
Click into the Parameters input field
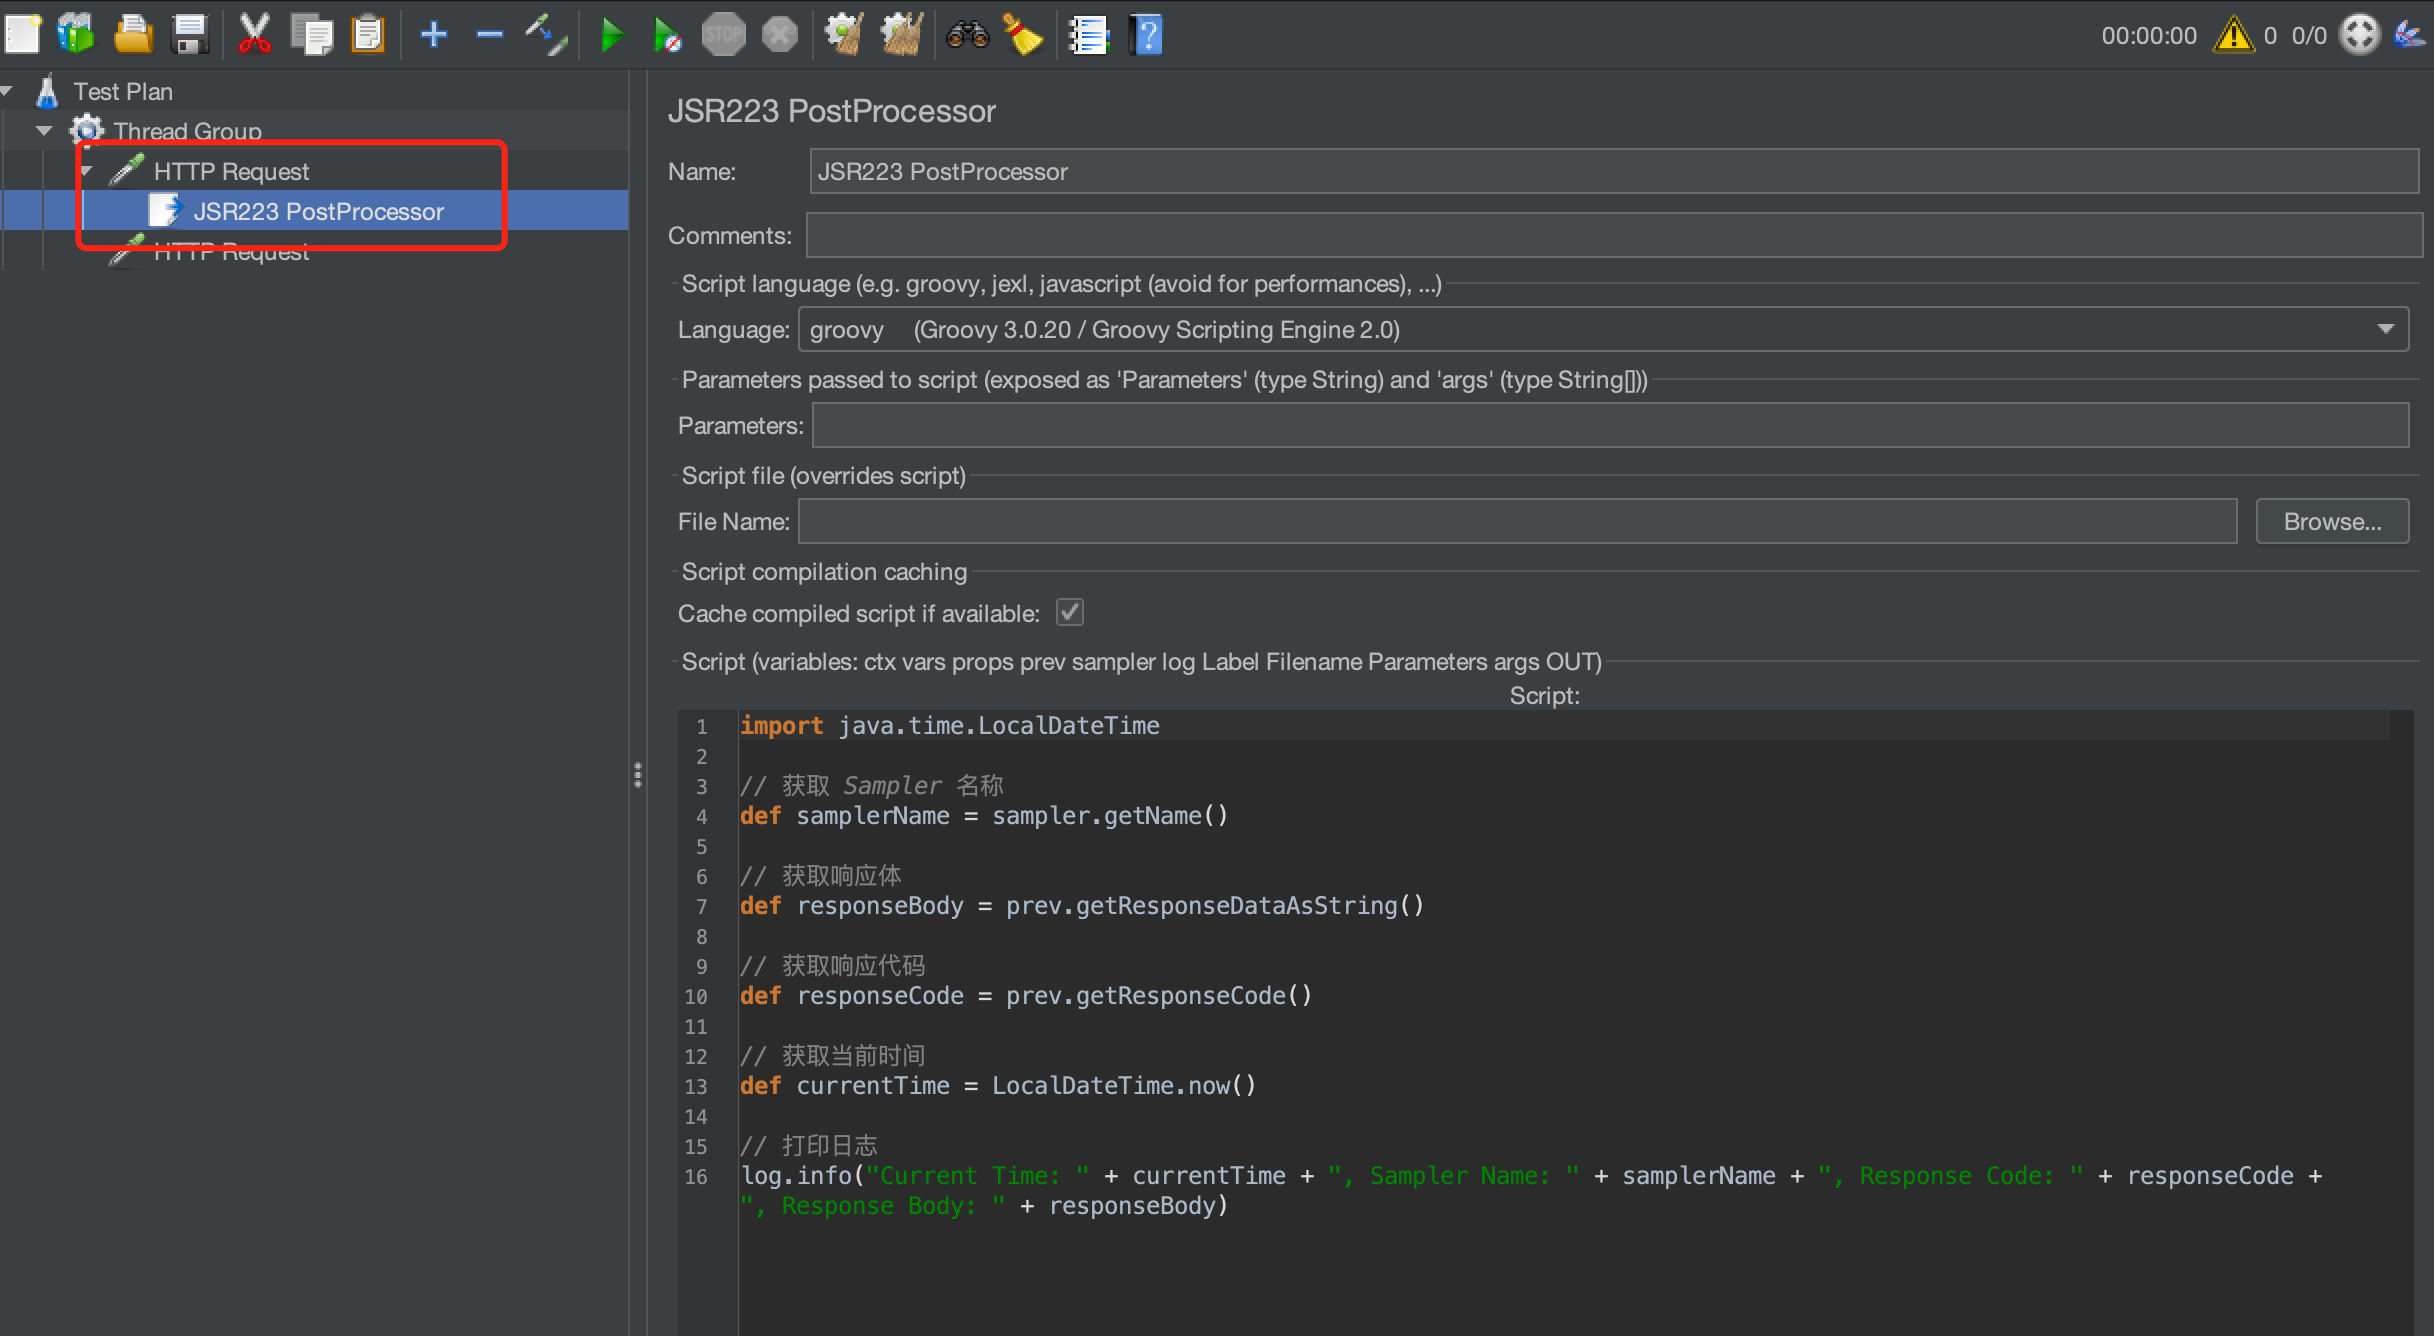1608,425
